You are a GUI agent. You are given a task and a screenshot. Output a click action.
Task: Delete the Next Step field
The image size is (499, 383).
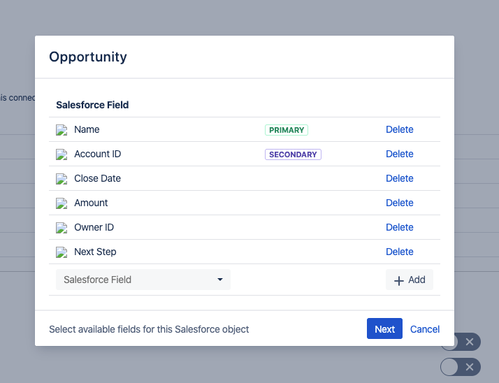pos(399,252)
